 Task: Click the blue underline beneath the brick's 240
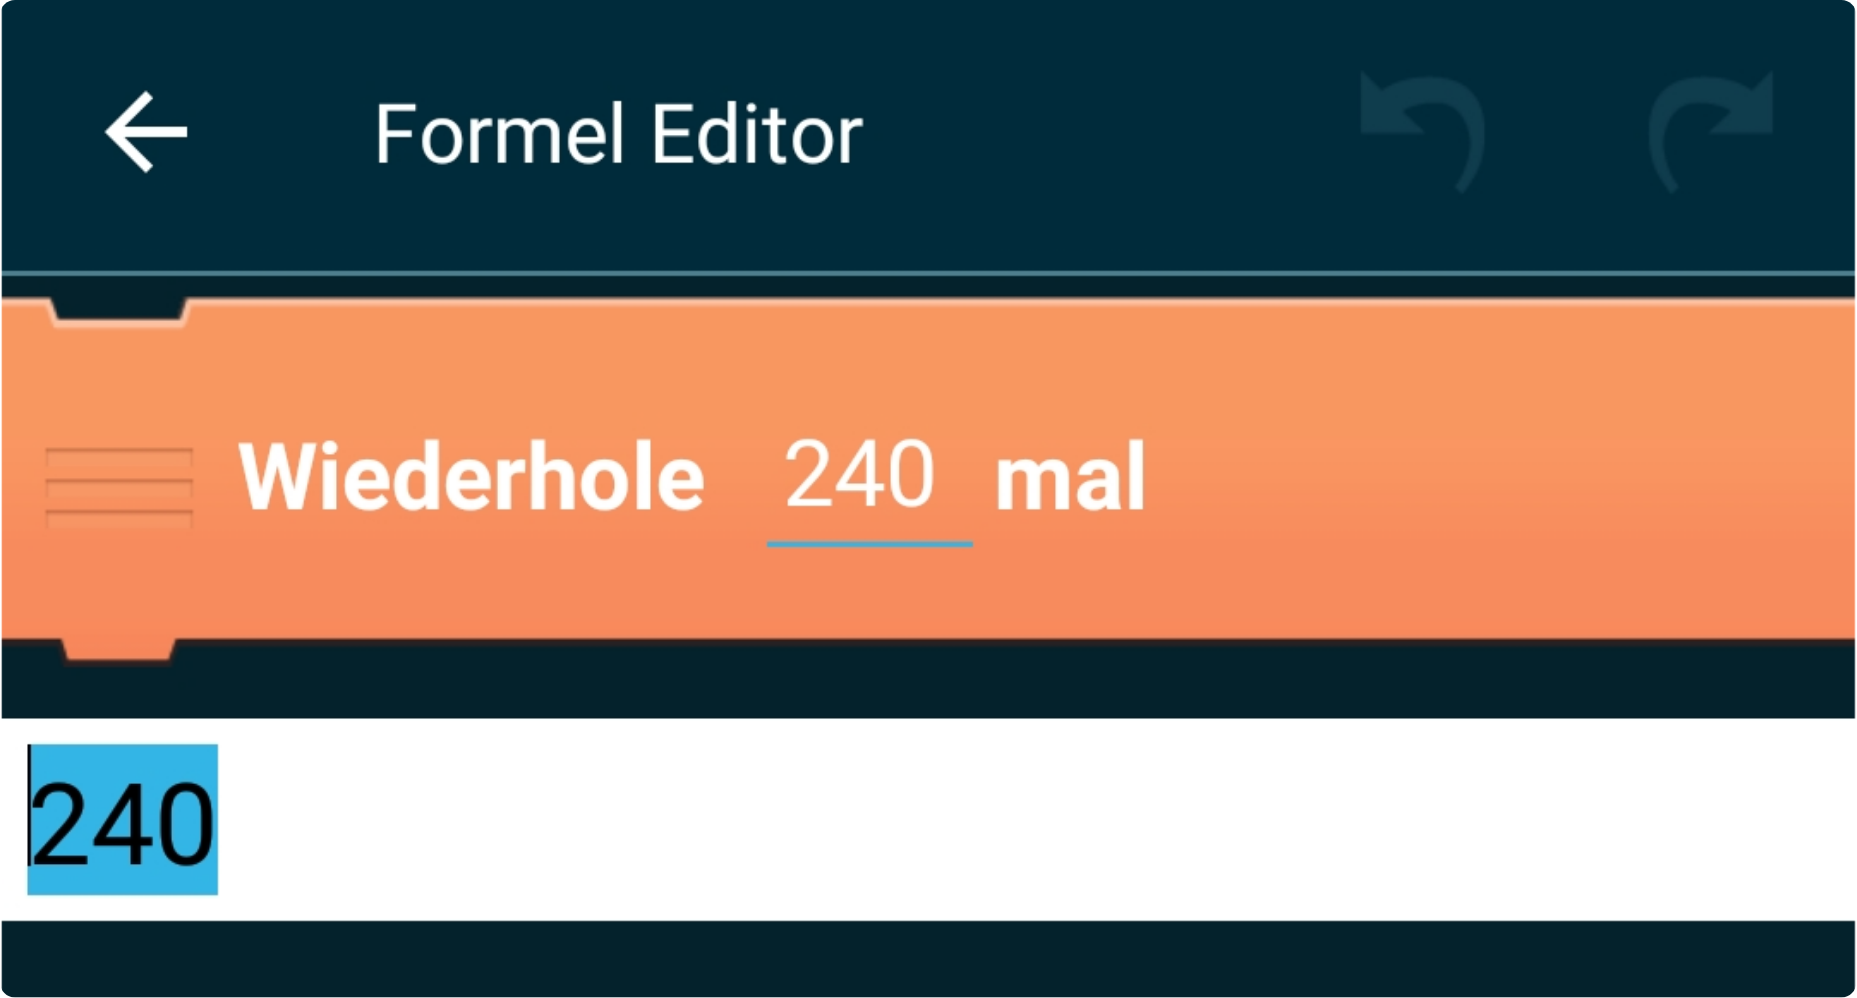(x=869, y=544)
